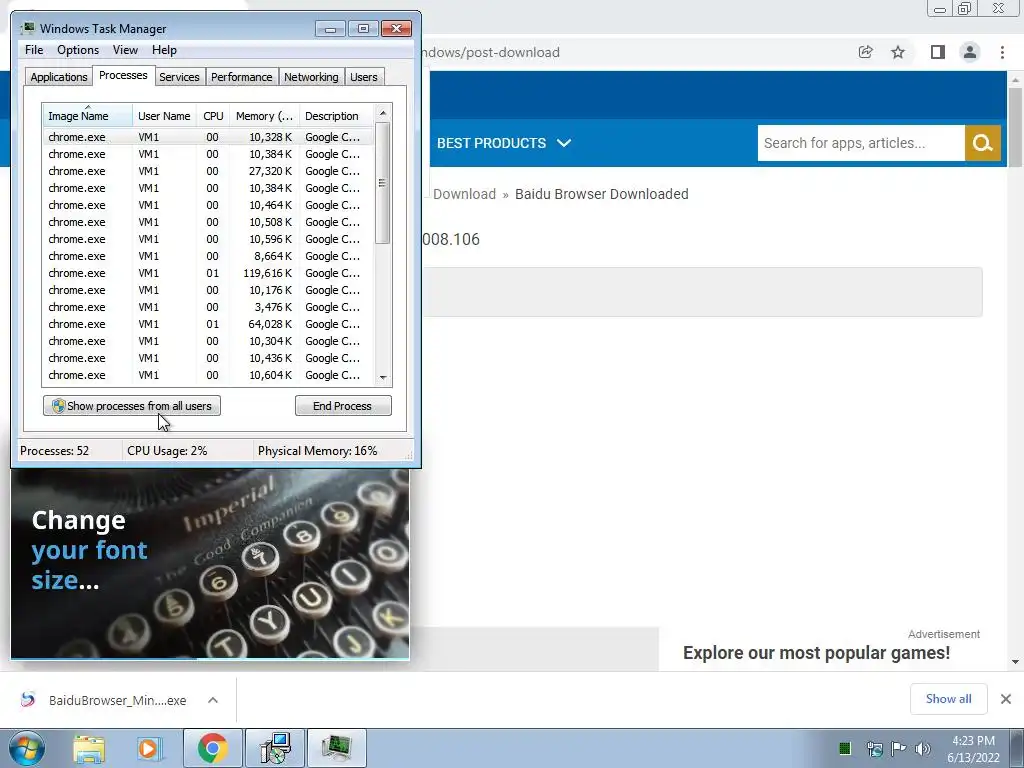The image size is (1024, 768).
Task: Click Show all downloads button
Action: coord(948,699)
